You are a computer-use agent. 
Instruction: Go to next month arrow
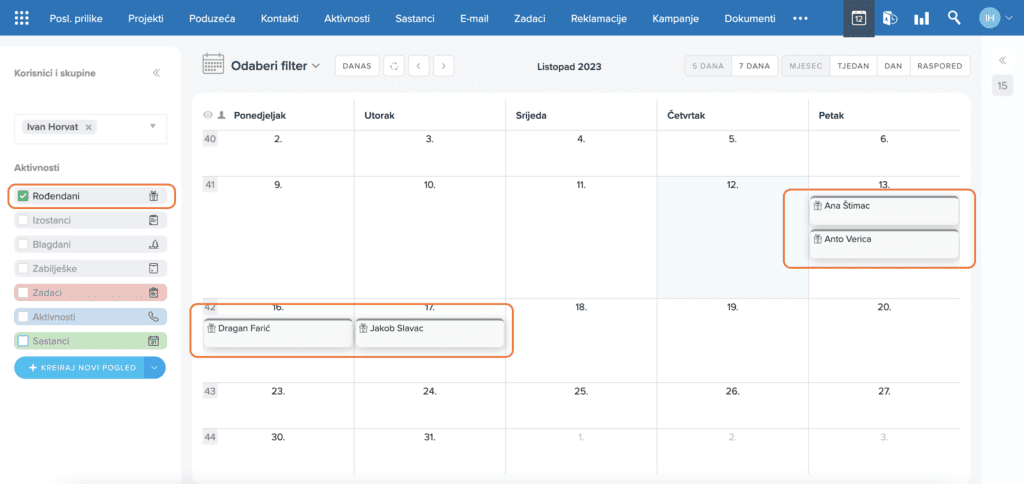click(x=443, y=66)
